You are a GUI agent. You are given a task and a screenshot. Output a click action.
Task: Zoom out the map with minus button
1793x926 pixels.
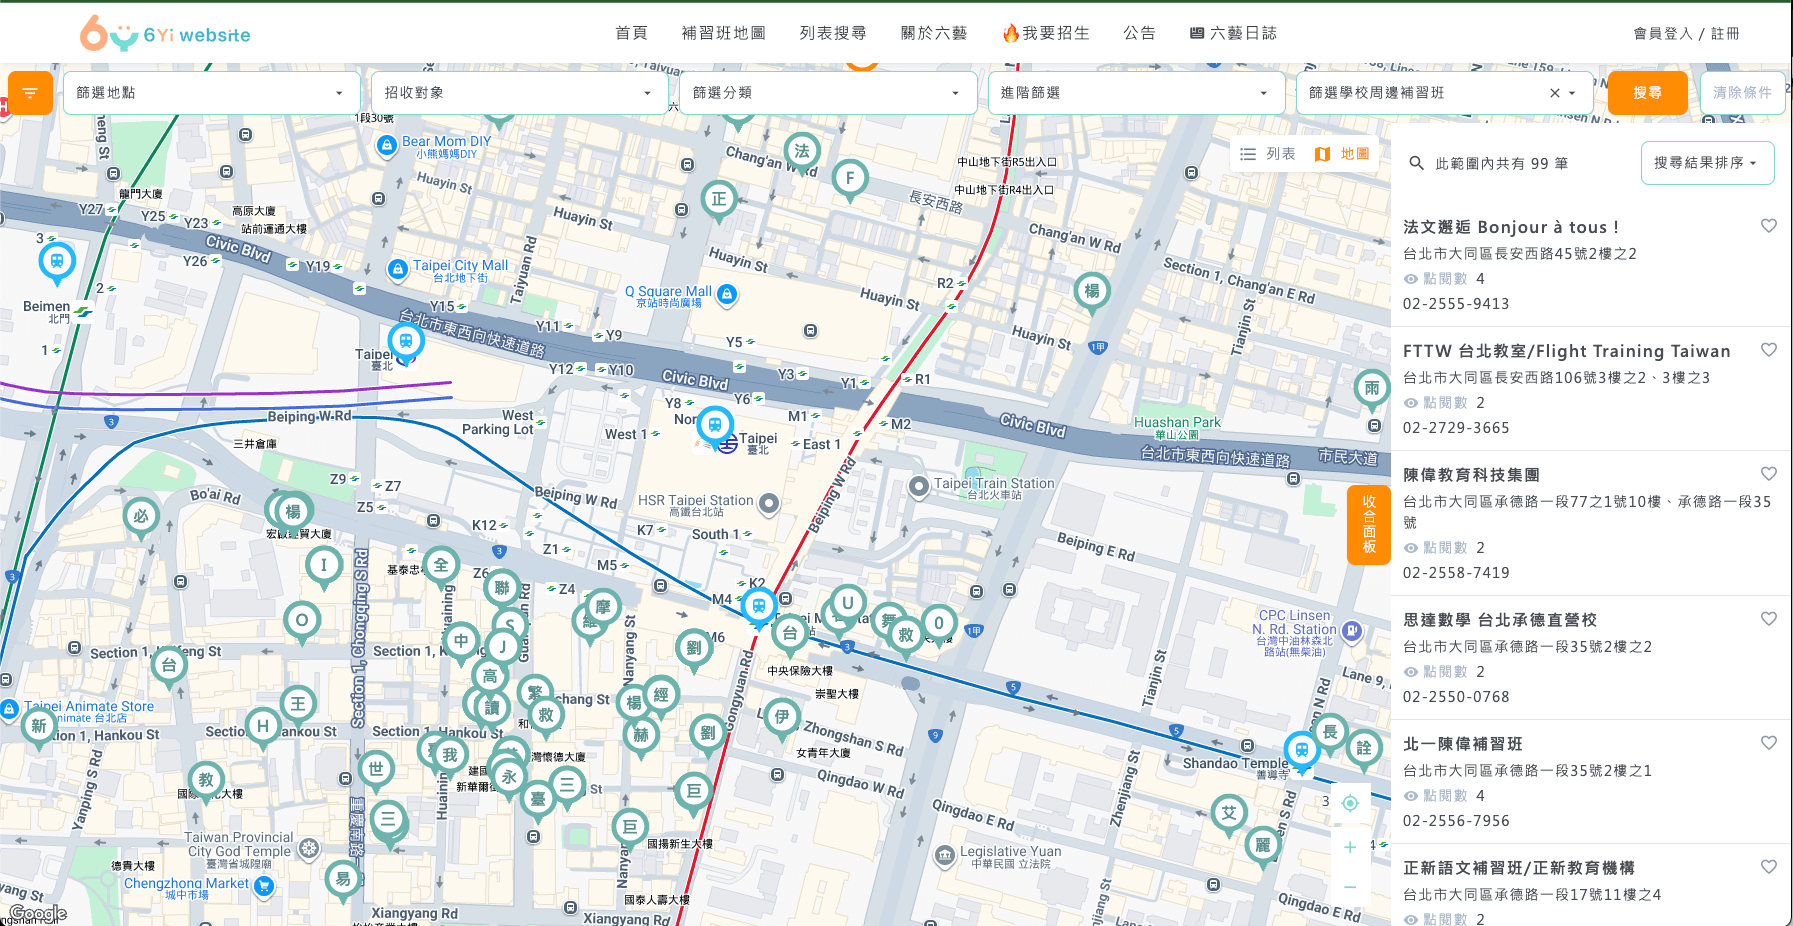1350,887
